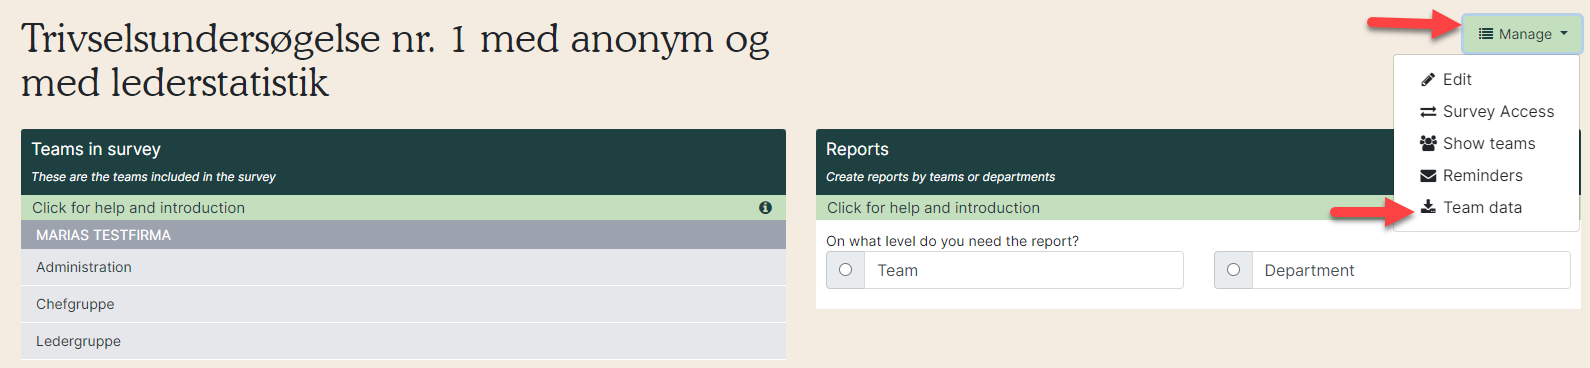
Task: Click the Show teams people icon
Action: [1428, 143]
